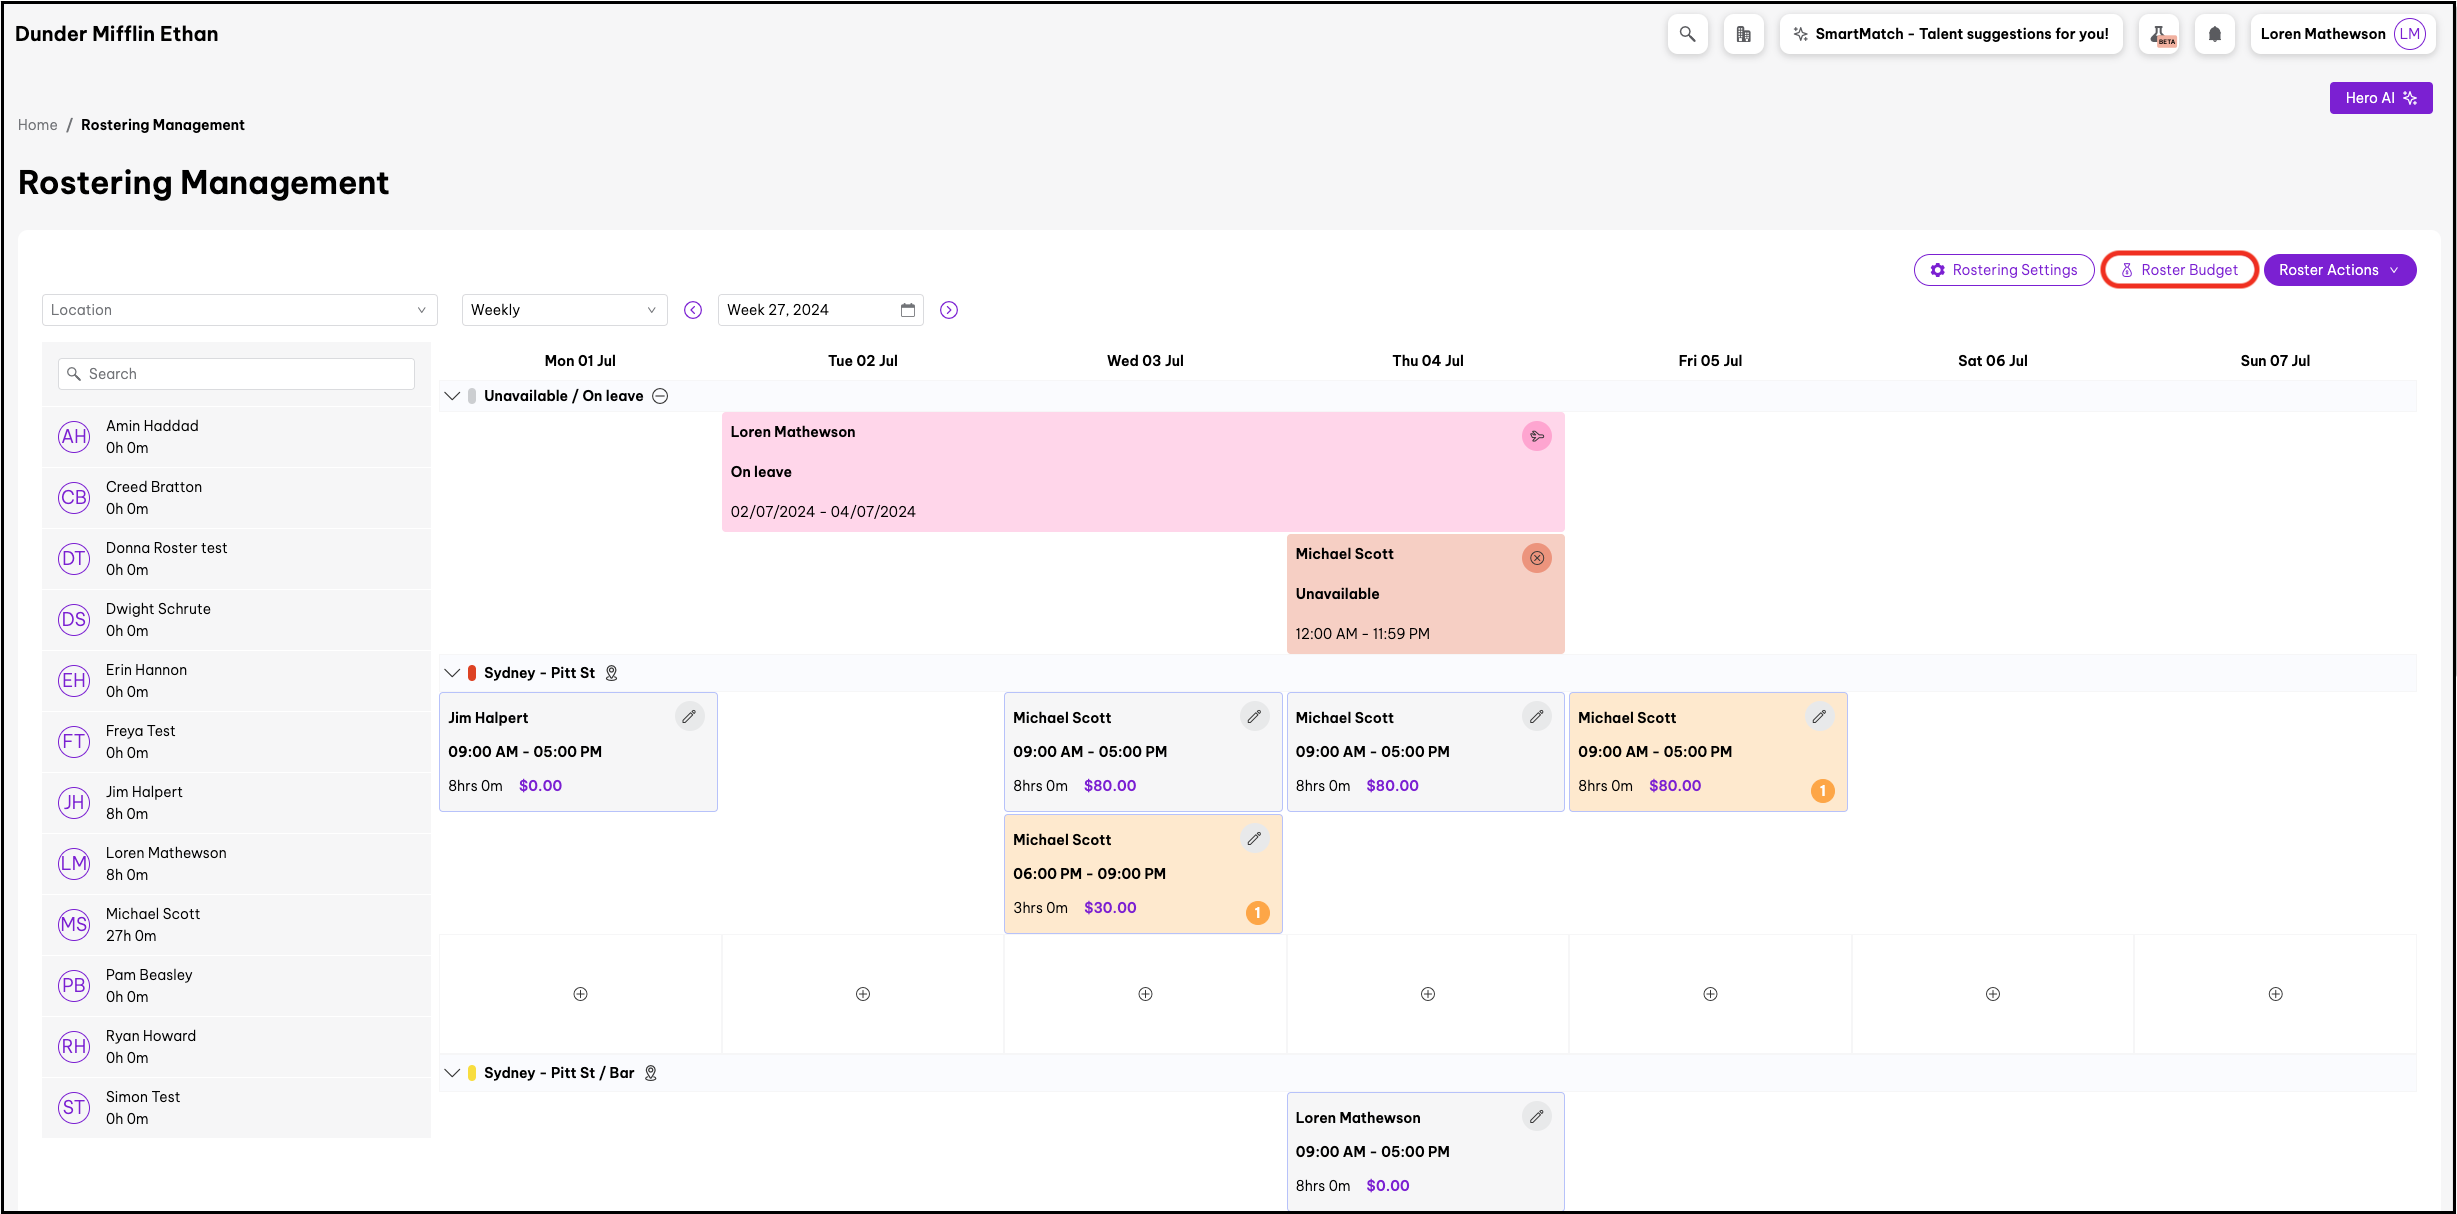Click the employee Search field
Image resolution: width=2457 pixels, height=1214 pixels.
coord(237,374)
